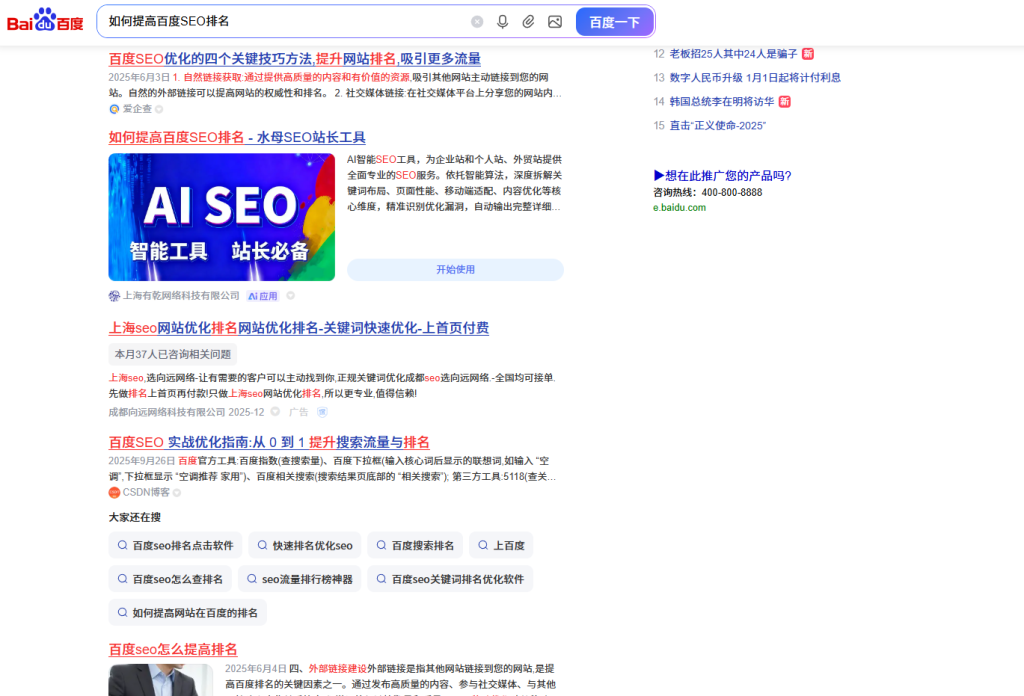Start voice search via the microphone icon
The image size is (1024, 696).
(x=503, y=21)
